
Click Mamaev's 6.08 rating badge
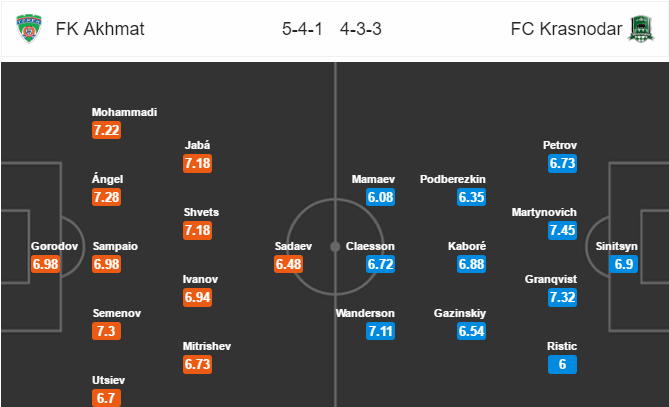(x=379, y=197)
